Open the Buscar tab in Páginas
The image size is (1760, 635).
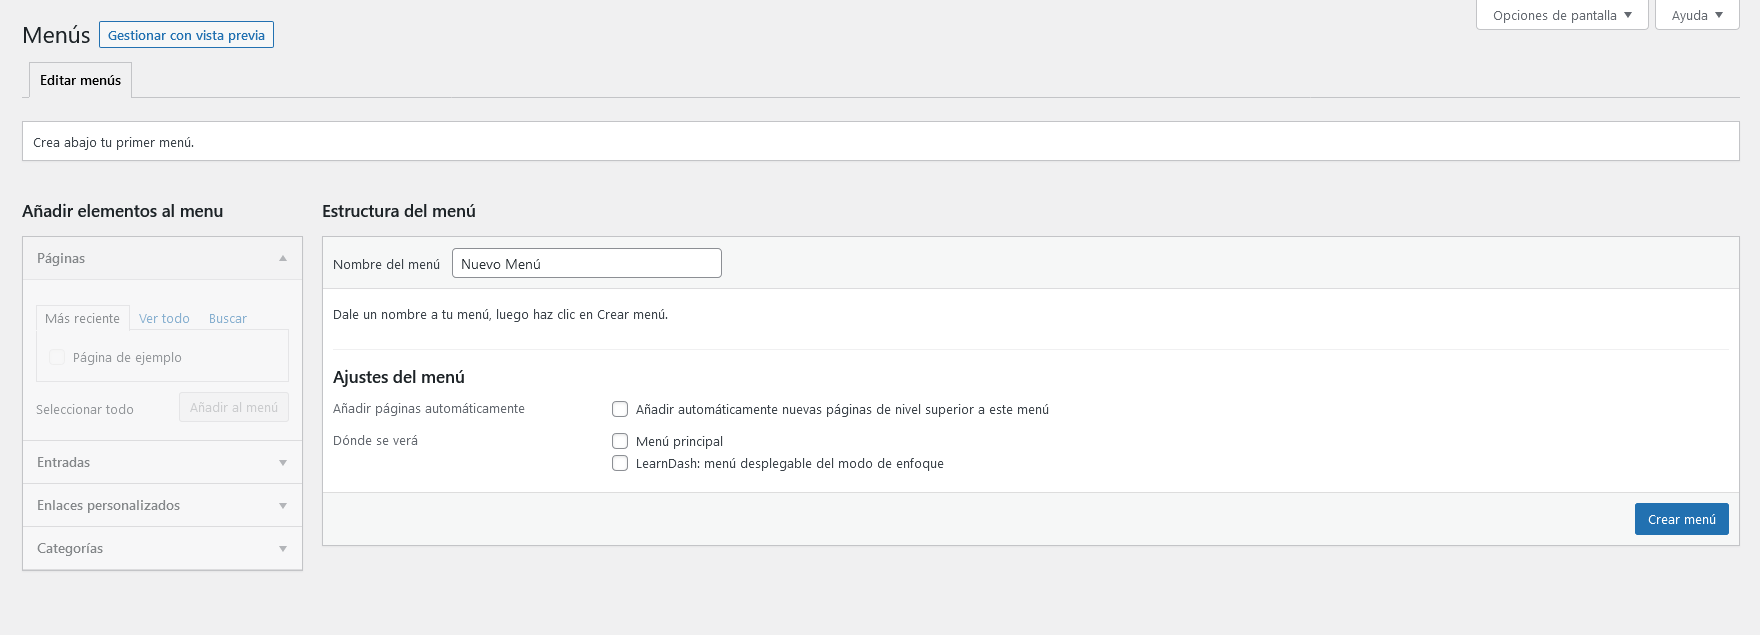(x=227, y=318)
